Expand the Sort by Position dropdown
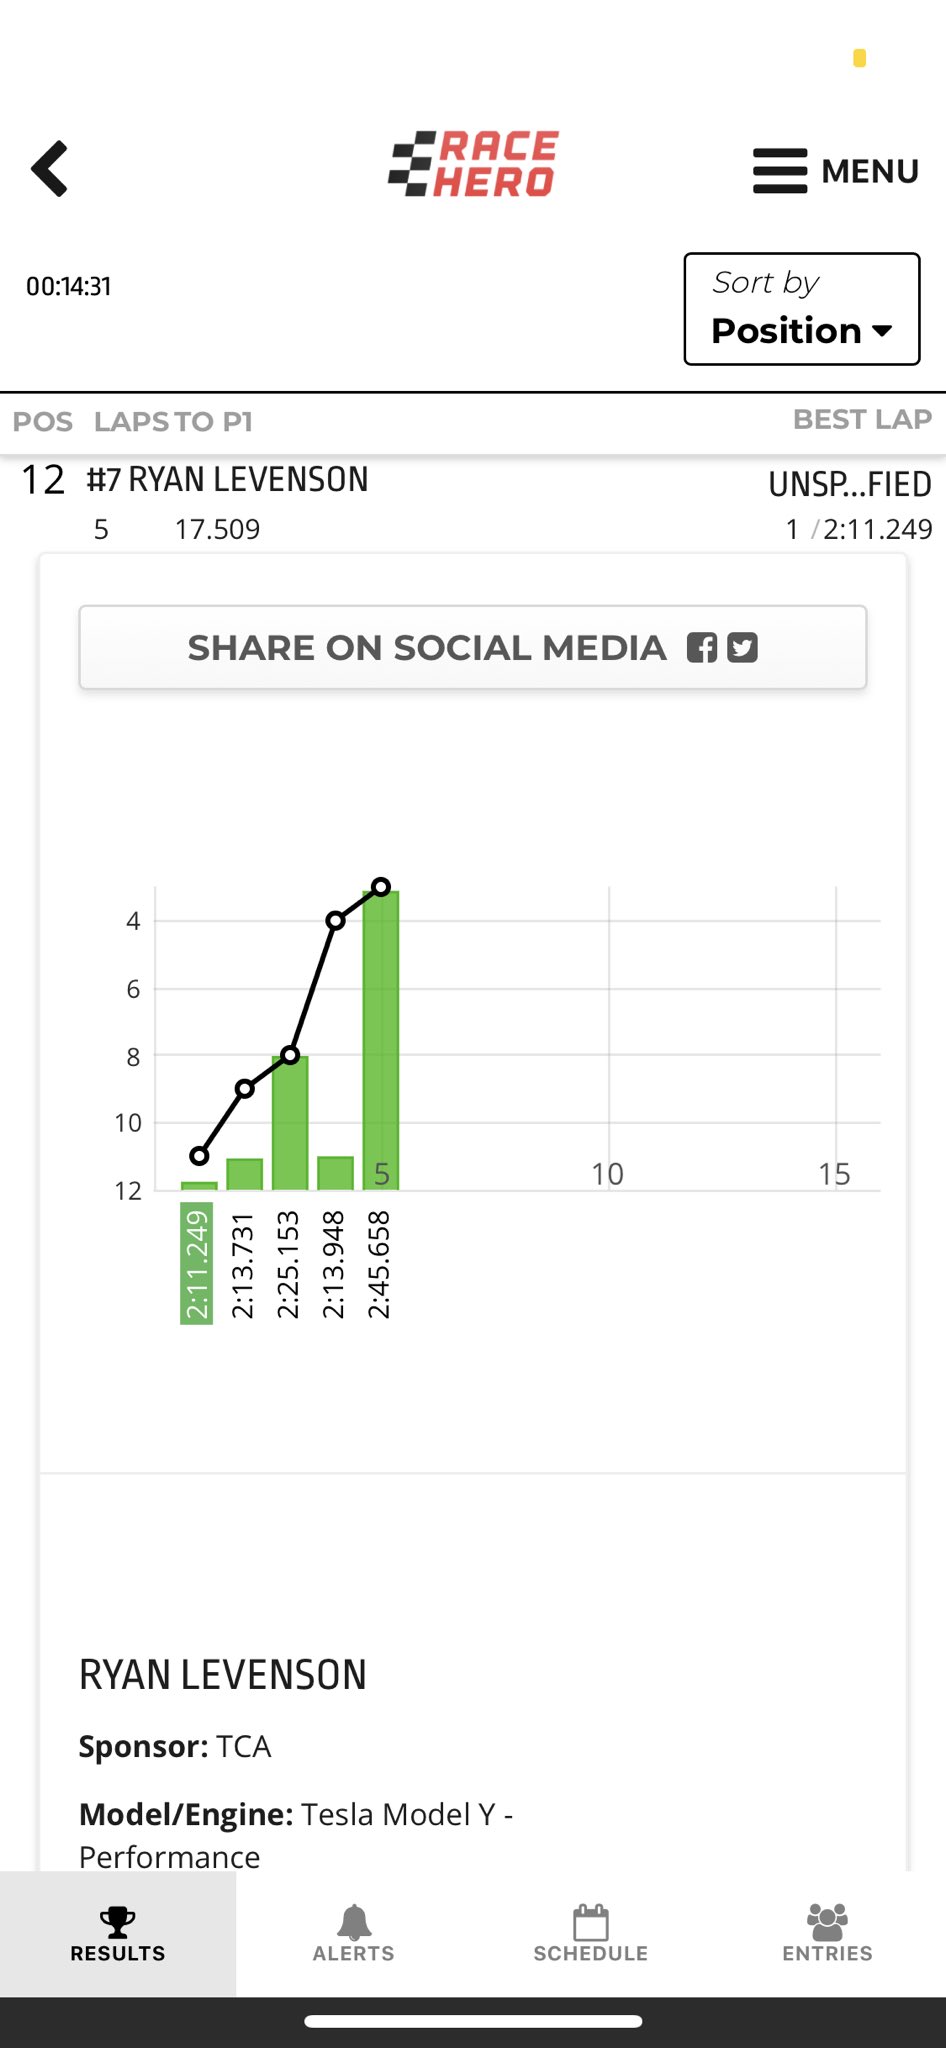 coord(801,309)
